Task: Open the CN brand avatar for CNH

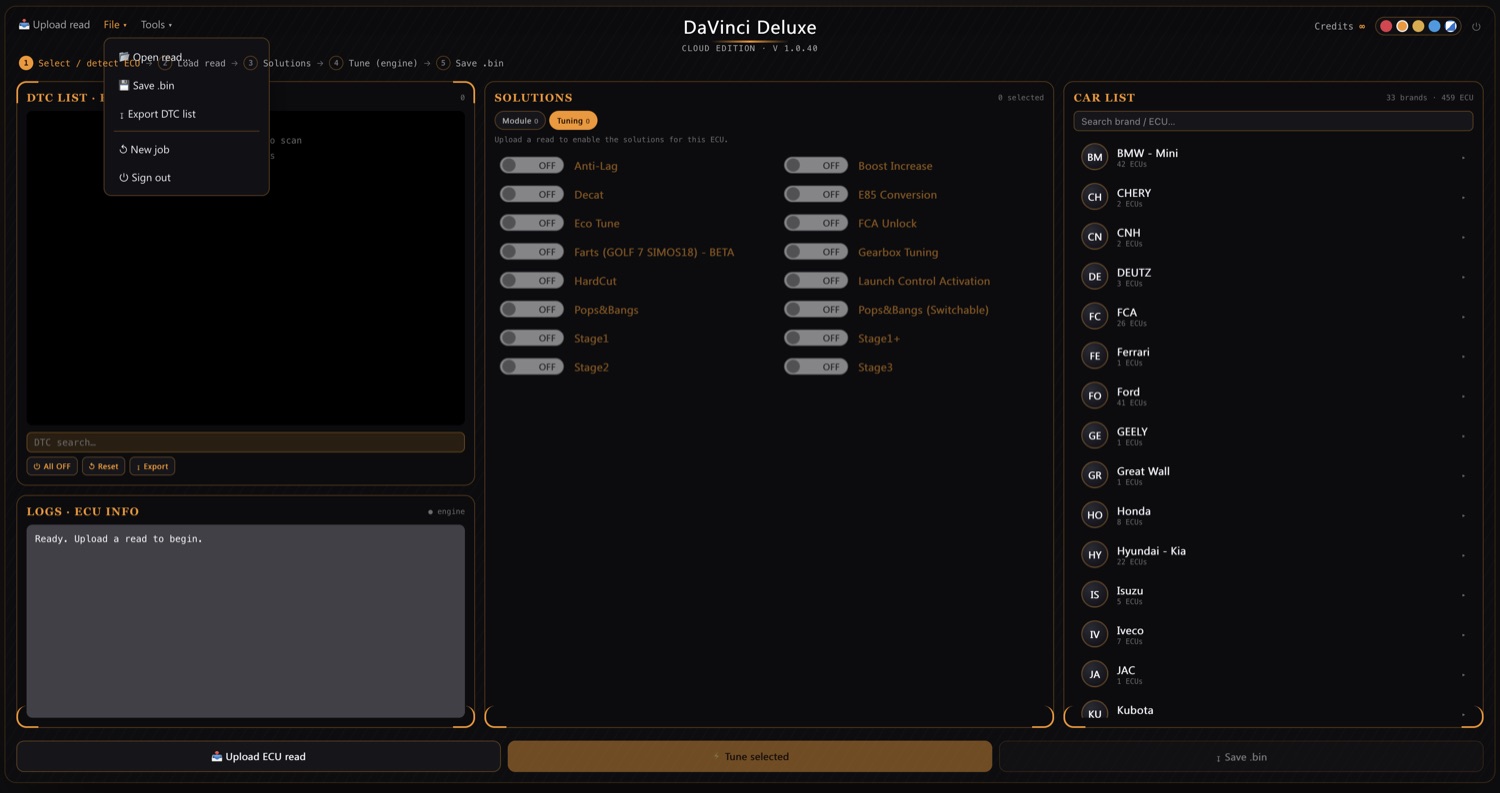Action: click(1095, 237)
